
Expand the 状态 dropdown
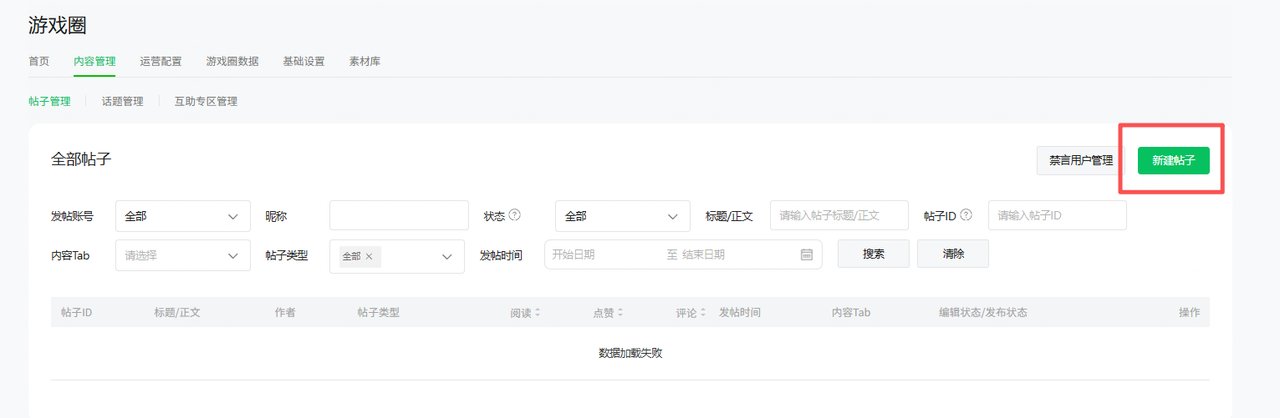pyautogui.click(x=622, y=215)
